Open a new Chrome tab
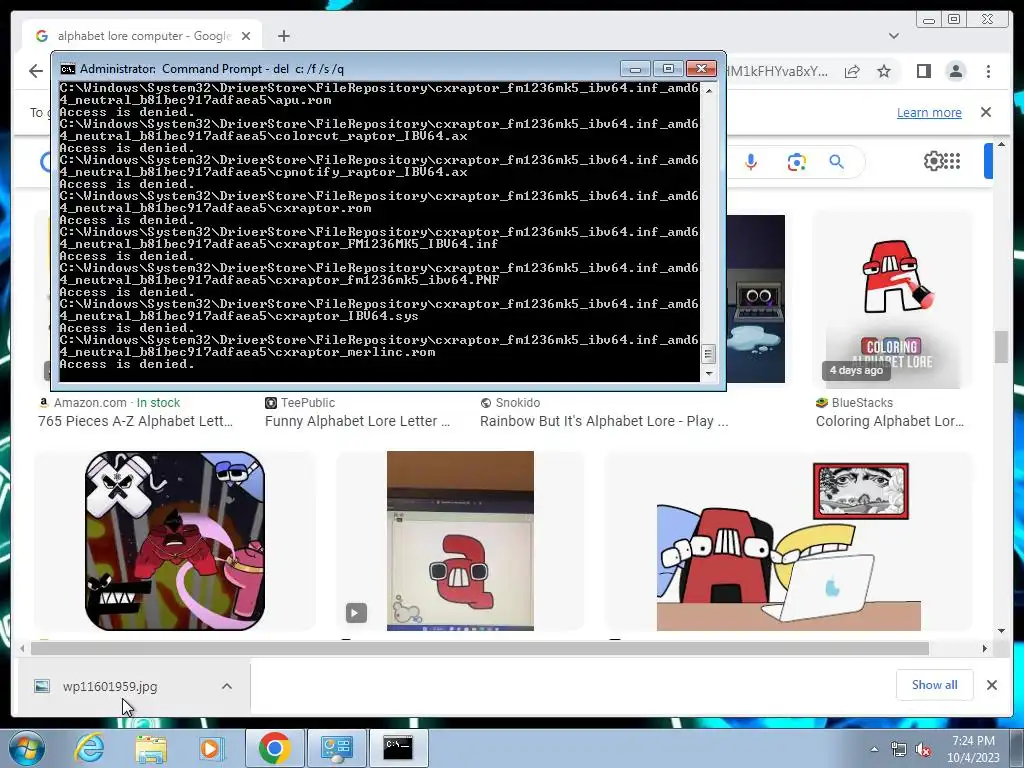 click(x=283, y=36)
